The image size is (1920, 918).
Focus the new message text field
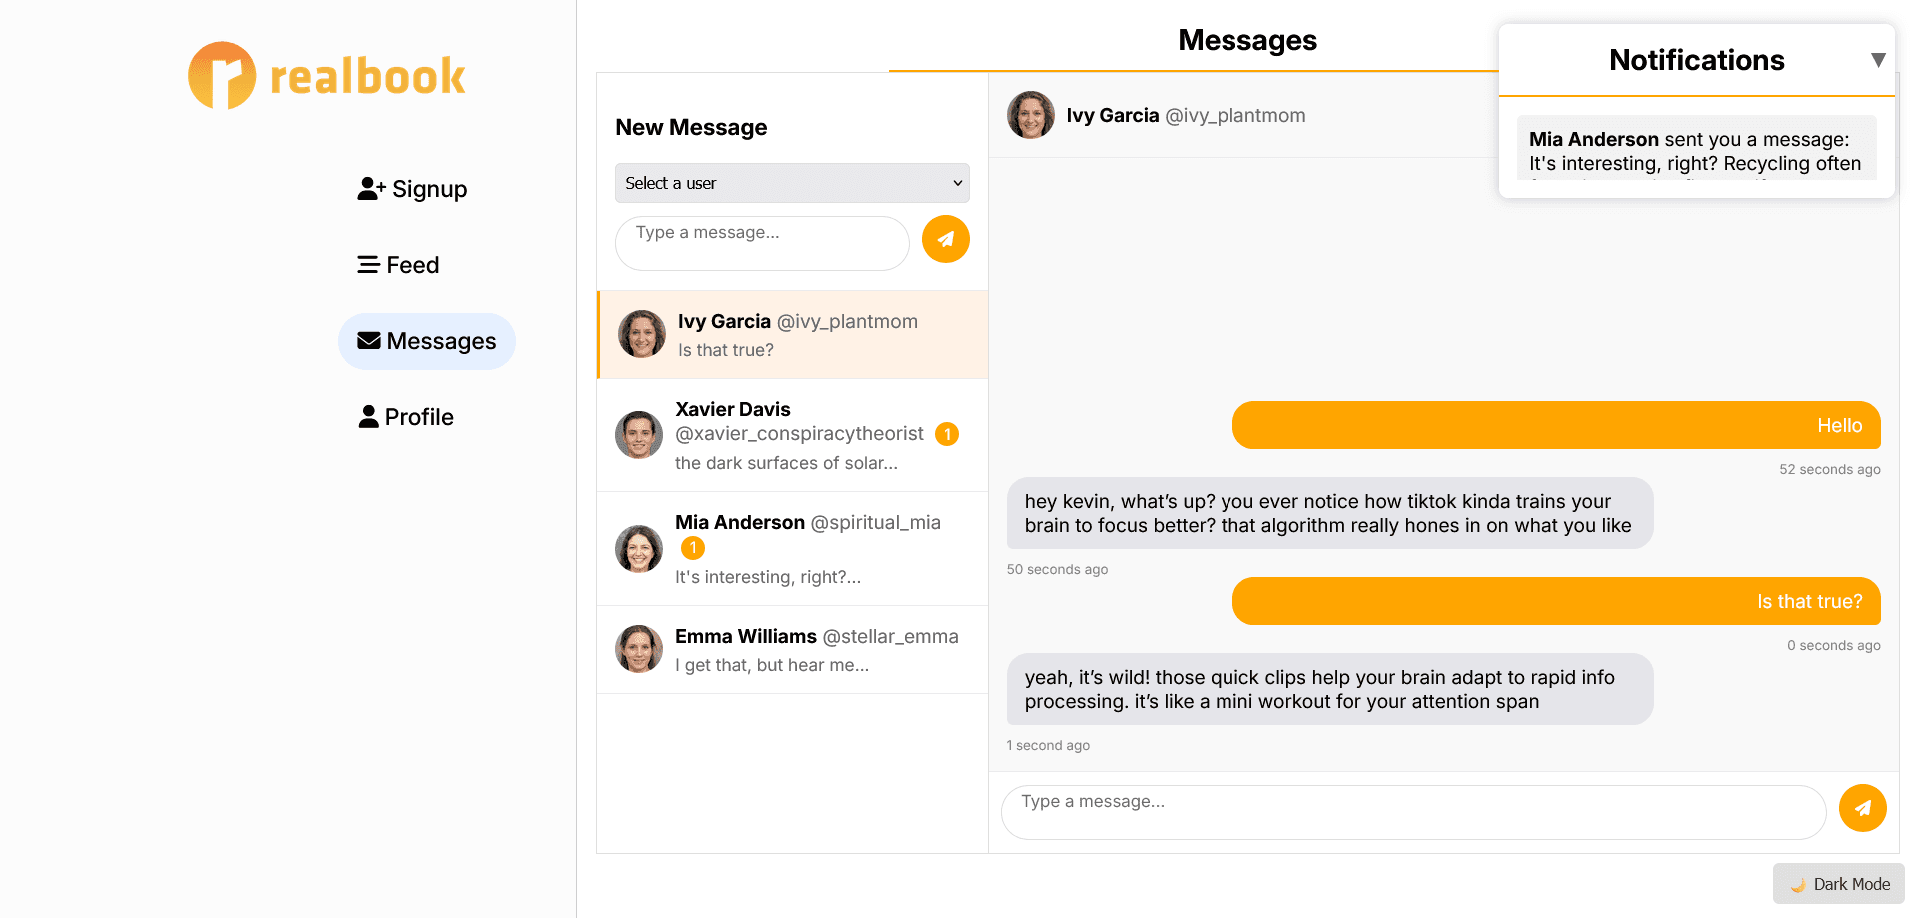tap(762, 243)
